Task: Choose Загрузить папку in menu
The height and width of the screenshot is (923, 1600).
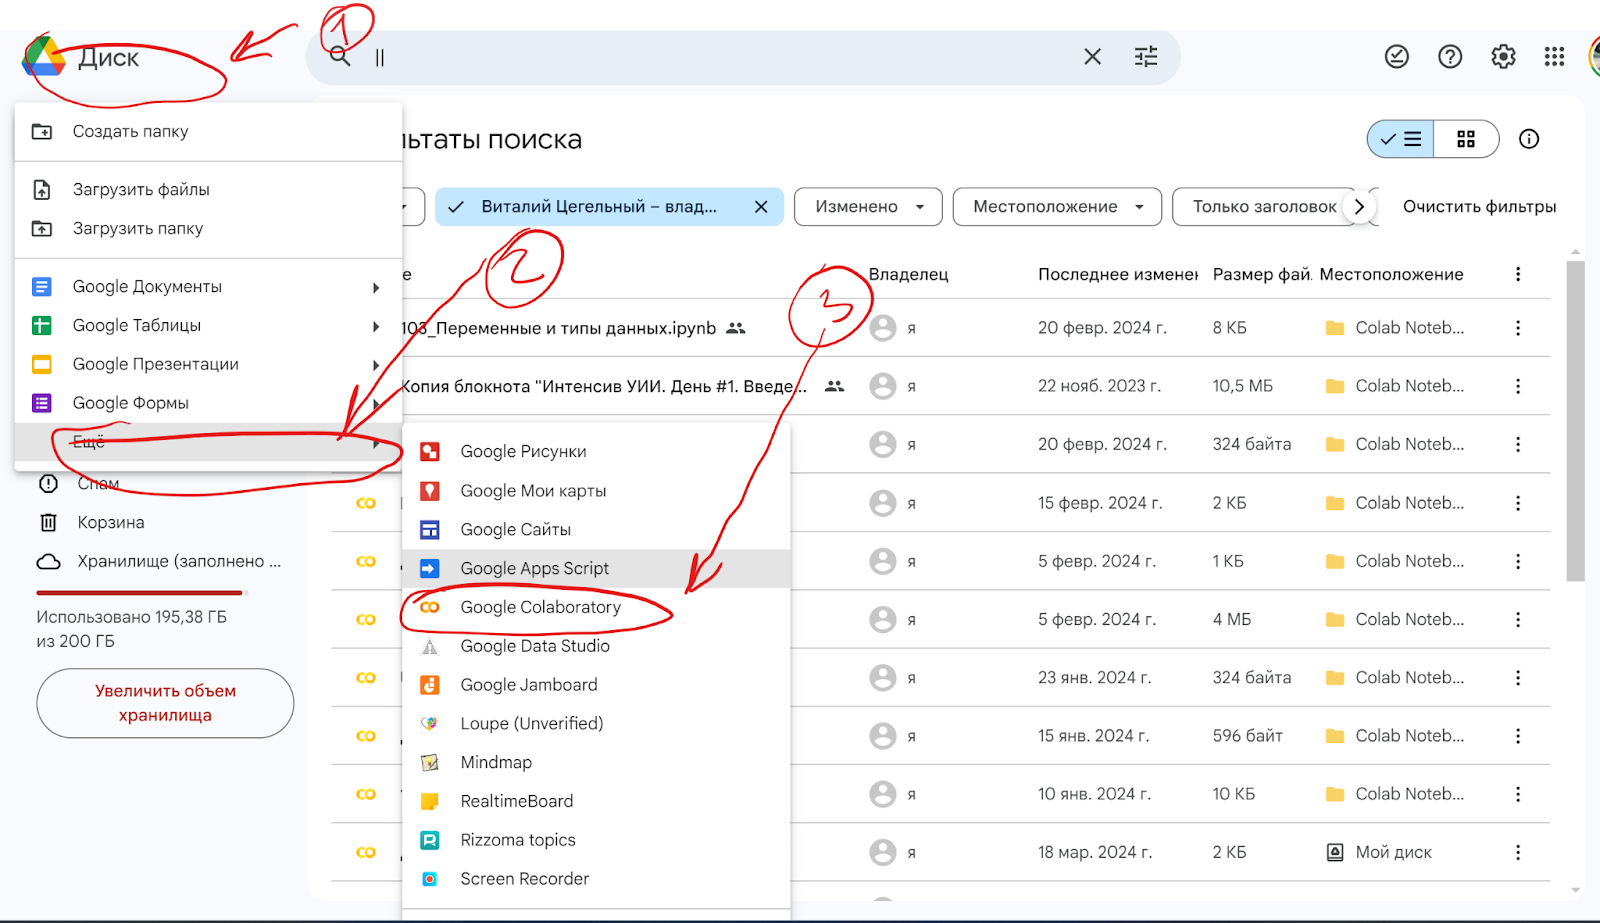Action: point(208,228)
